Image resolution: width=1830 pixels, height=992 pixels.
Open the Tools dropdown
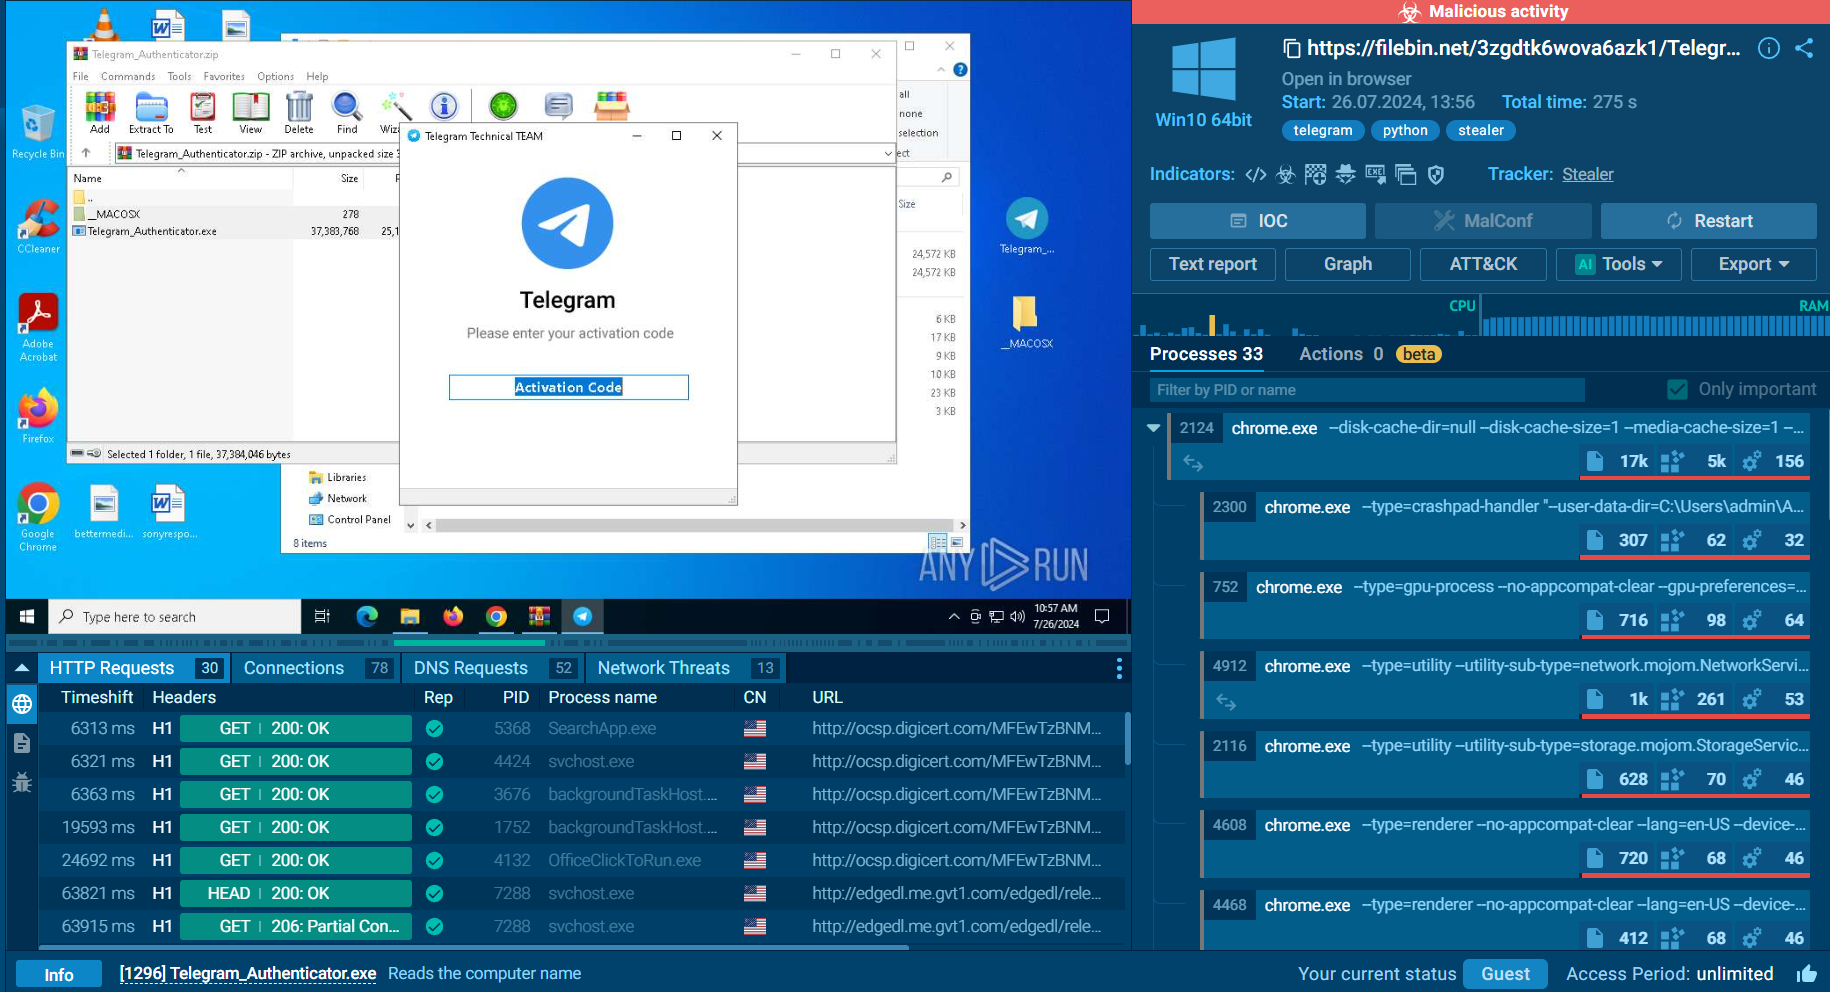point(1619,264)
